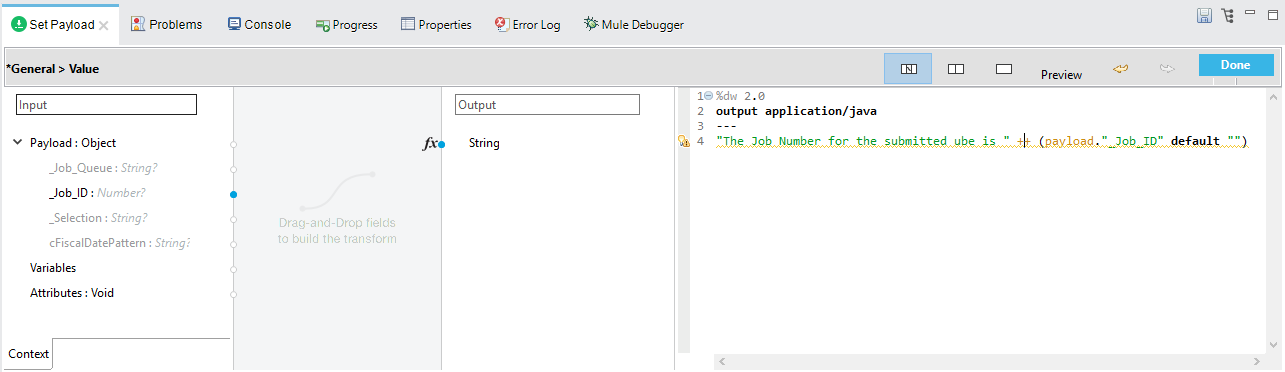Click the *General > Value breadcrumb

point(53,69)
